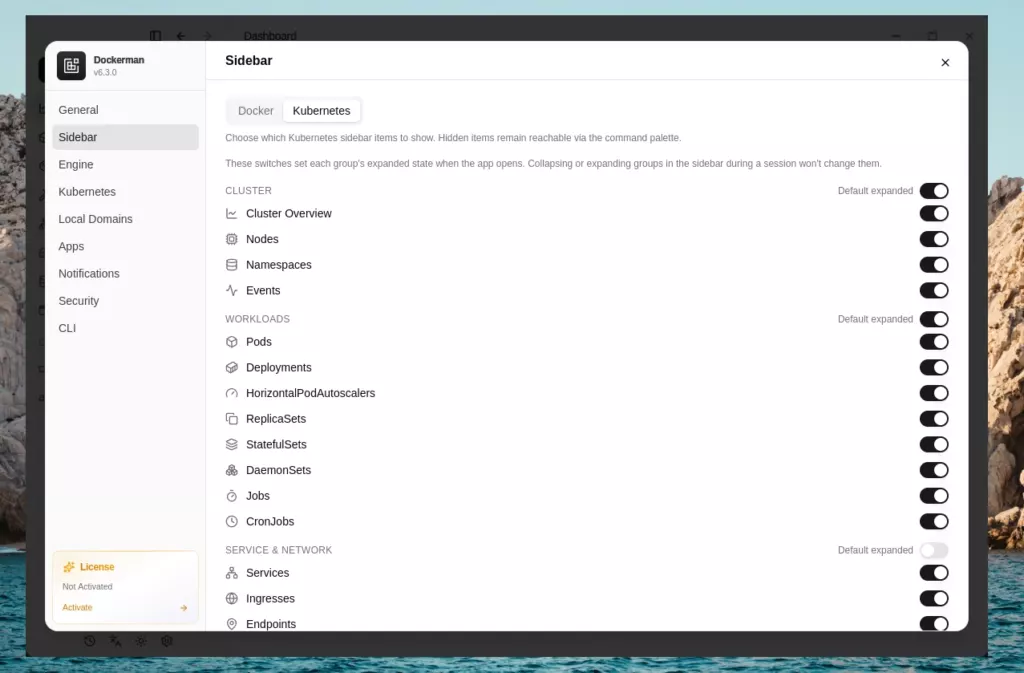
Task: Click the Activate license link
Action: coord(77,608)
